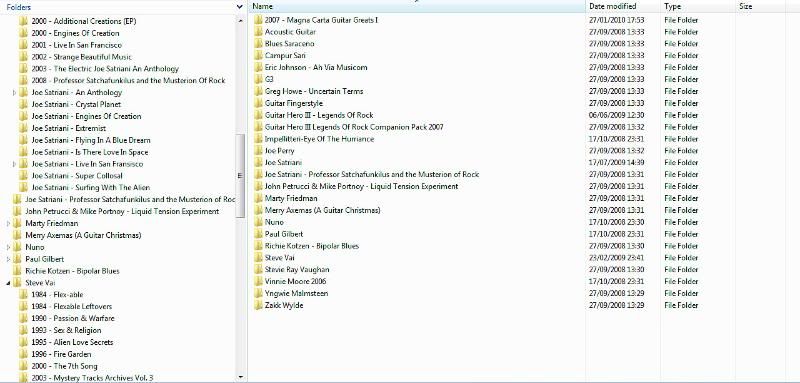Click the Blues Saraceno folder icon
This screenshot has width=800, height=383.
tap(258, 43)
